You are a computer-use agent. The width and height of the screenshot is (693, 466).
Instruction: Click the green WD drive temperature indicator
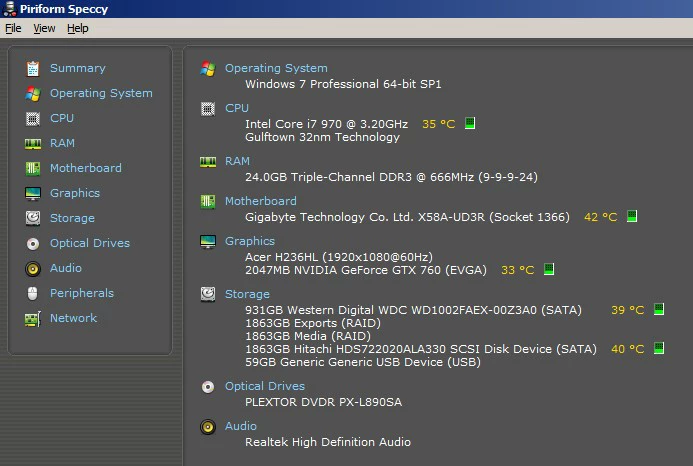point(659,309)
